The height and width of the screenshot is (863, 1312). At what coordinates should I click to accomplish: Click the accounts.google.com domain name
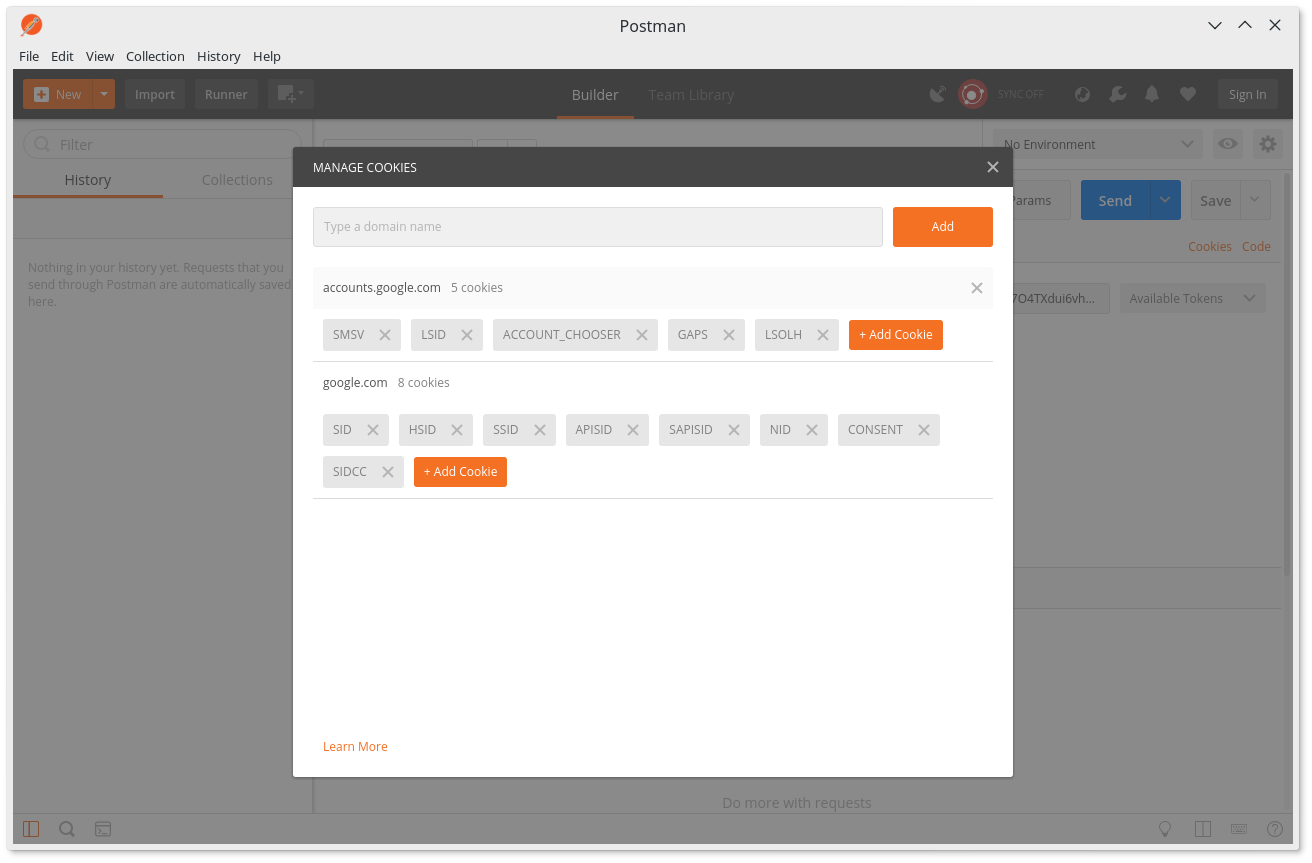pyautogui.click(x=382, y=288)
